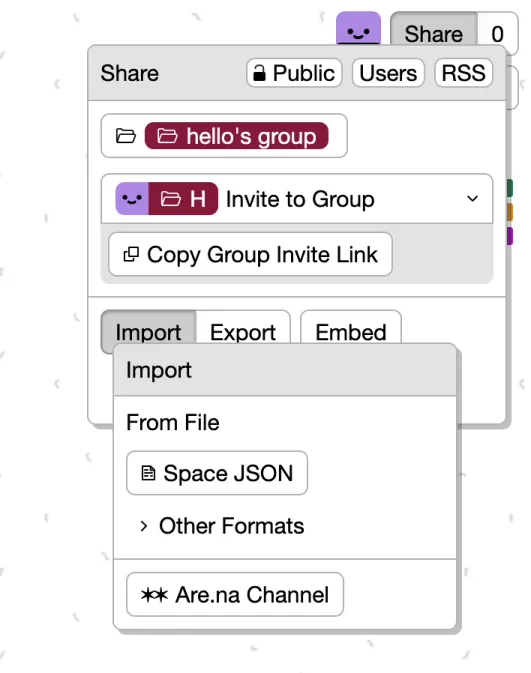The image size is (531, 673).
Task: Click the Other Formats label
Action: 231,526
